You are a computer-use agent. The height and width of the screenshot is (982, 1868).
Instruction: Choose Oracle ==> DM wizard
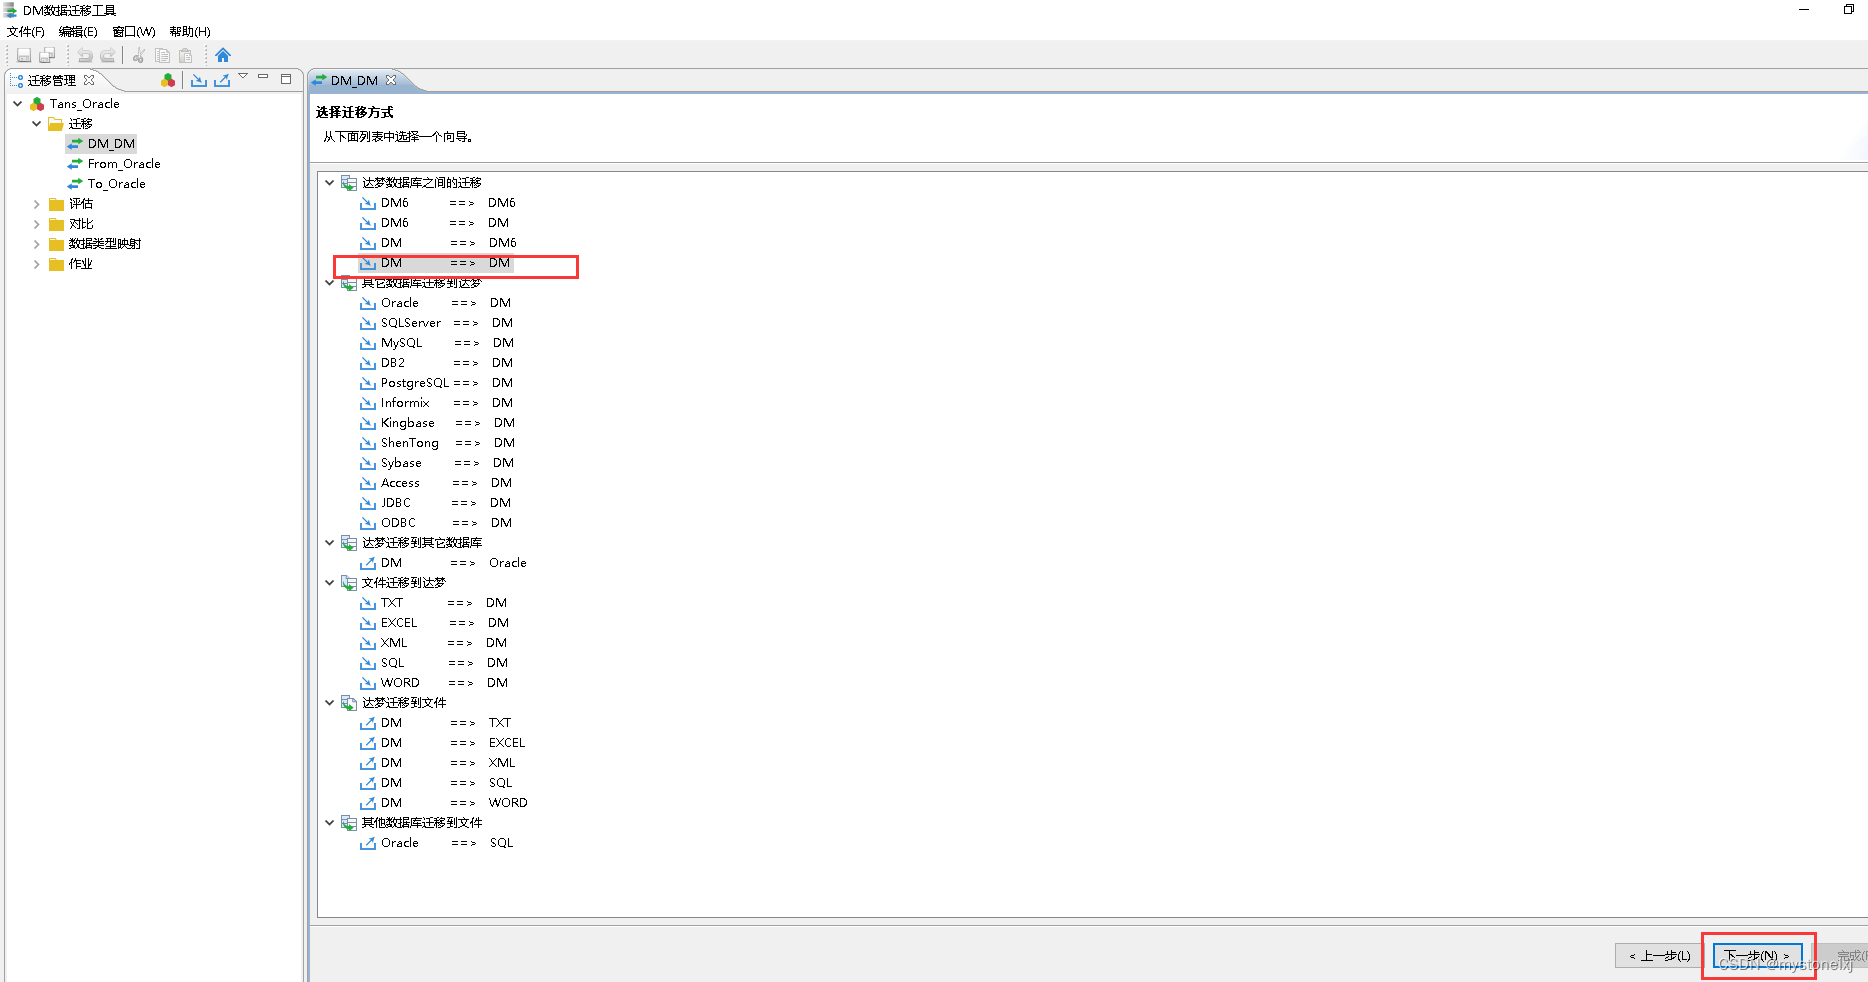pos(436,303)
